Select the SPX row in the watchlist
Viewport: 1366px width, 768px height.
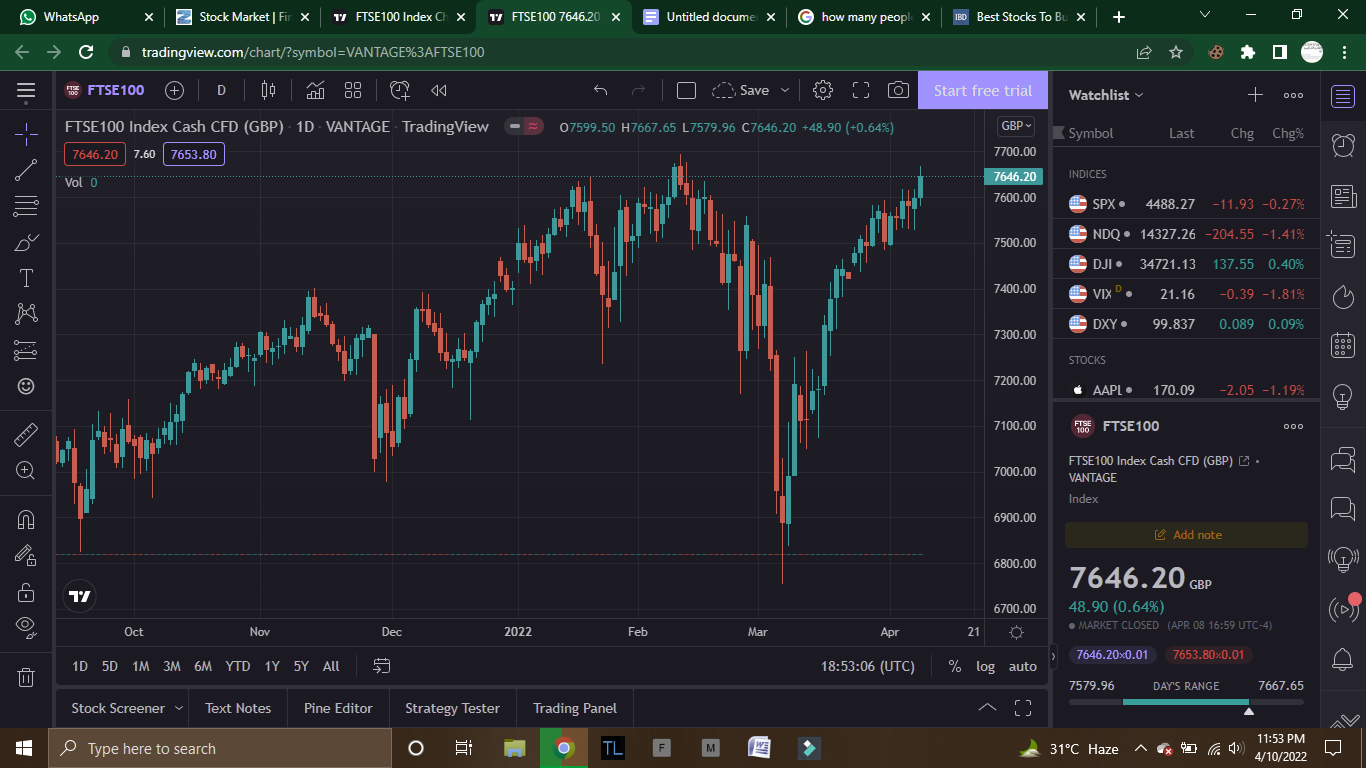pyautogui.click(x=1186, y=204)
